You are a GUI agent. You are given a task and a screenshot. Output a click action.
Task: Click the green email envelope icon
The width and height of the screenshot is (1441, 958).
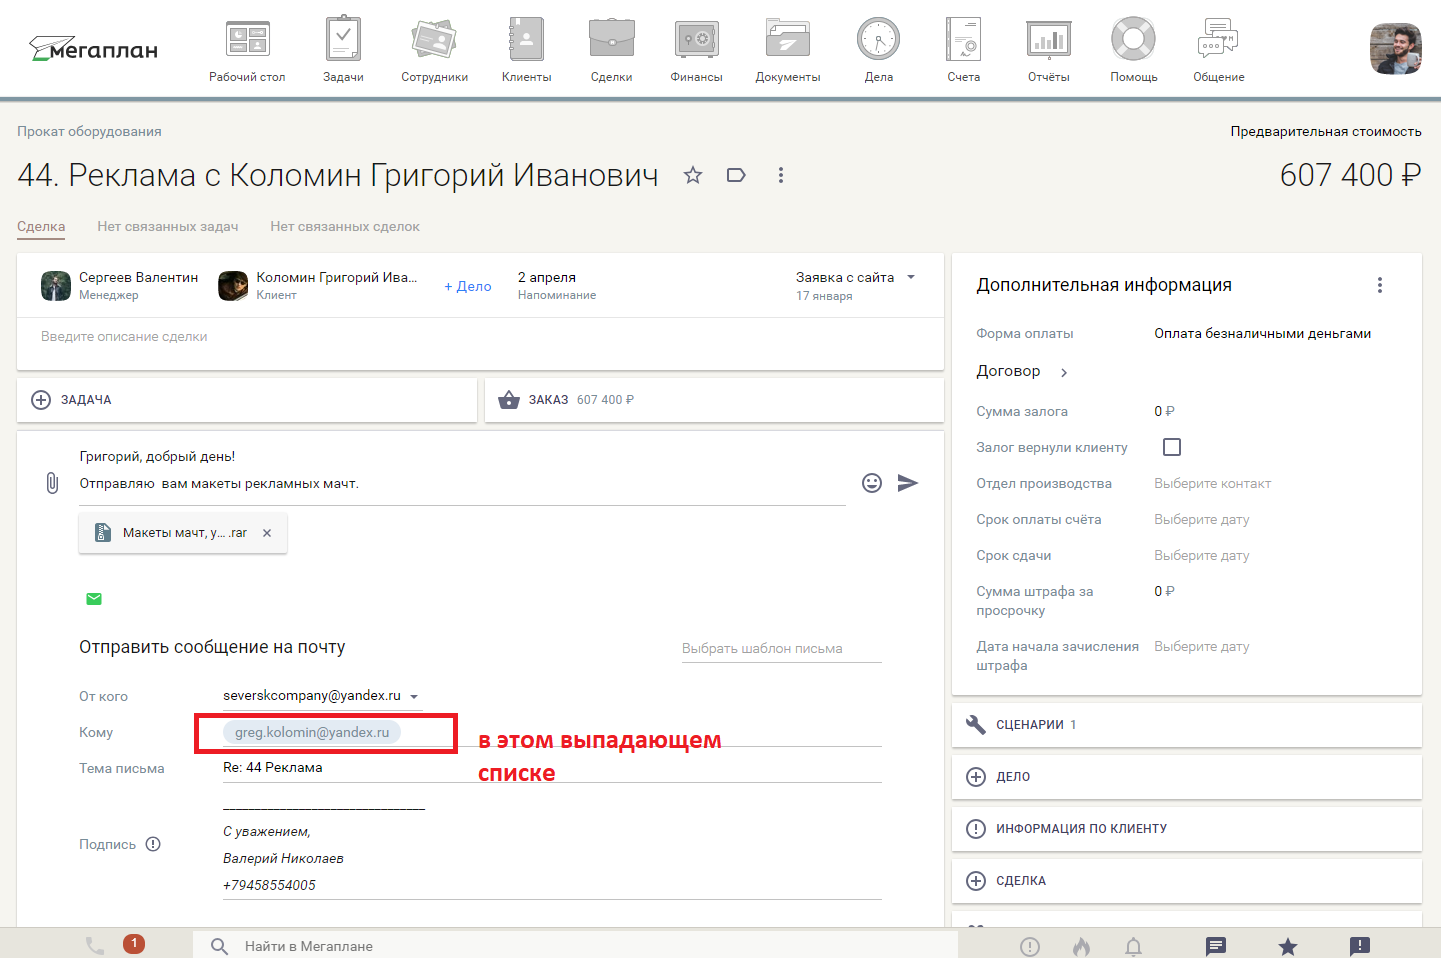pos(94,599)
